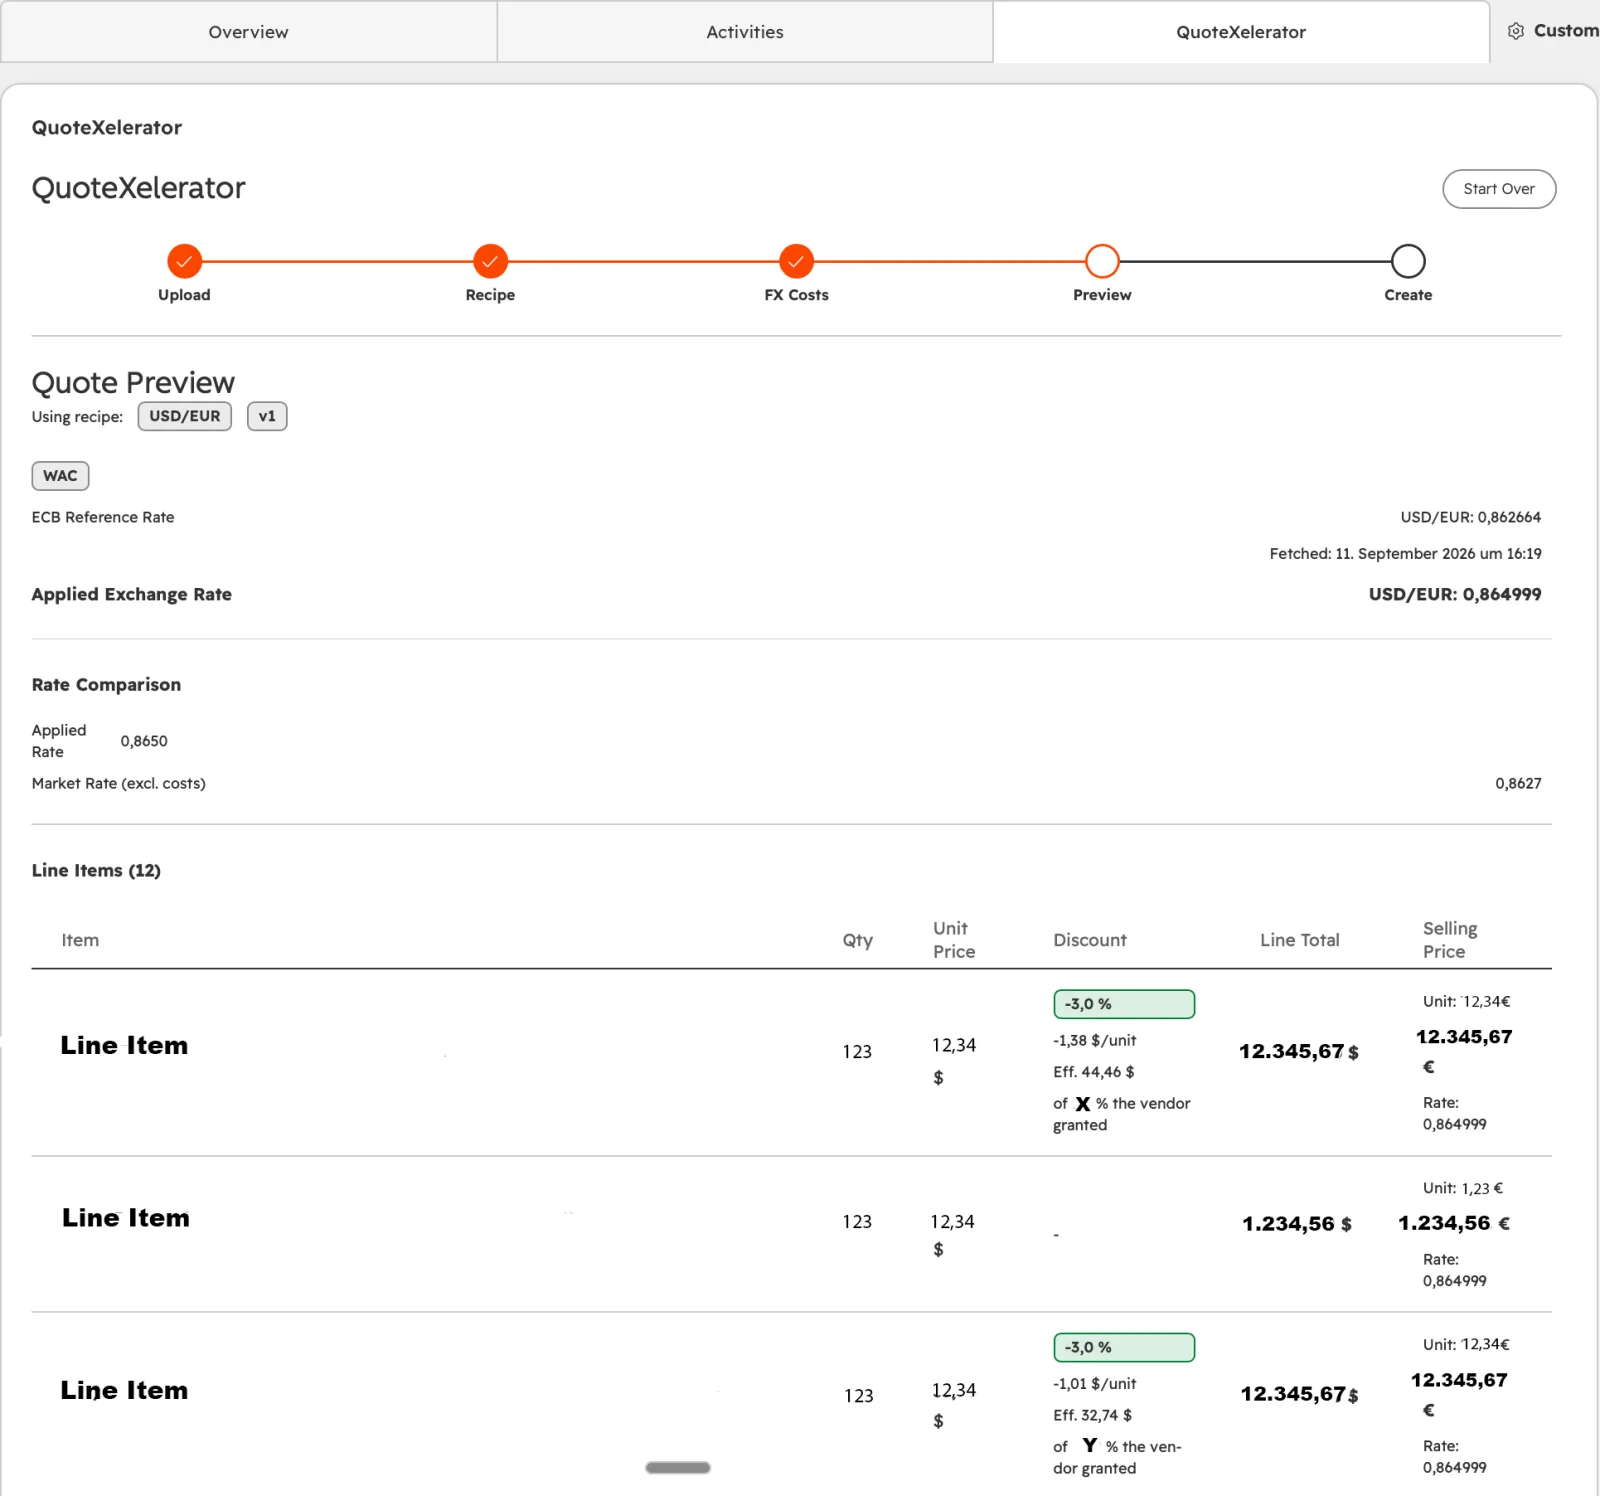Go to the Upload step circle
This screenshot has height=1496, width=1600.
coord(184,261)
